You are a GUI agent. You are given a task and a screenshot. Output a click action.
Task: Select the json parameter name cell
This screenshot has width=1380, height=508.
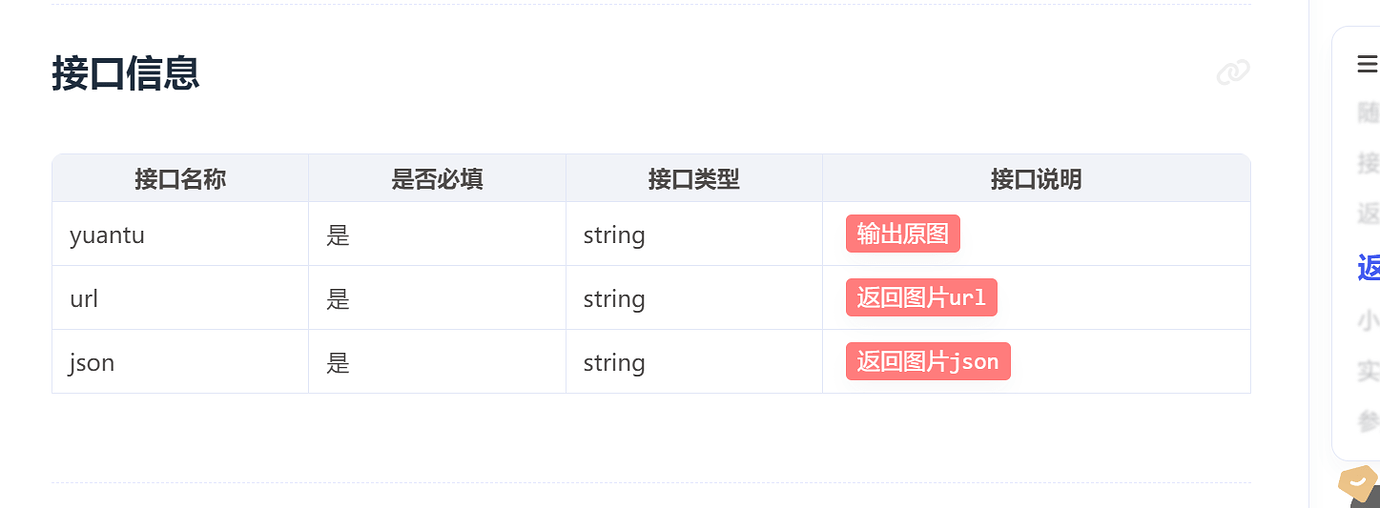(x=180, y=362)
